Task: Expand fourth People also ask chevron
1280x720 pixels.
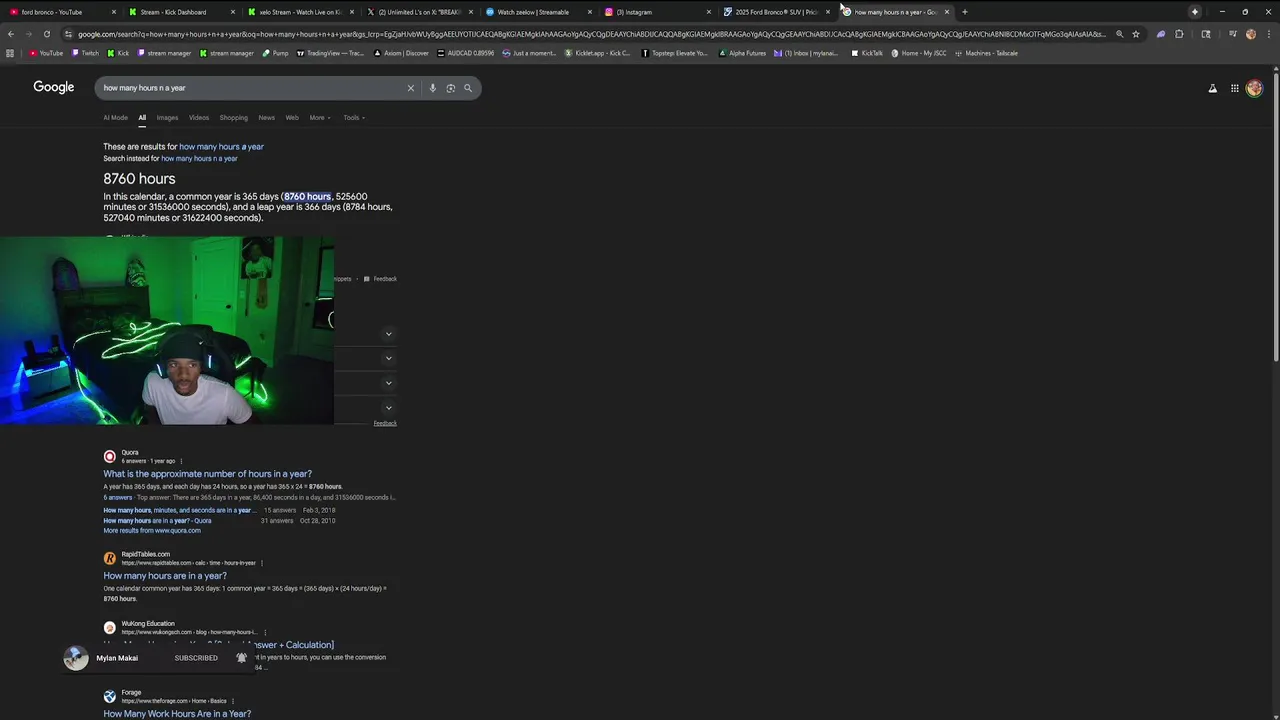Action: tap(389, 408)
